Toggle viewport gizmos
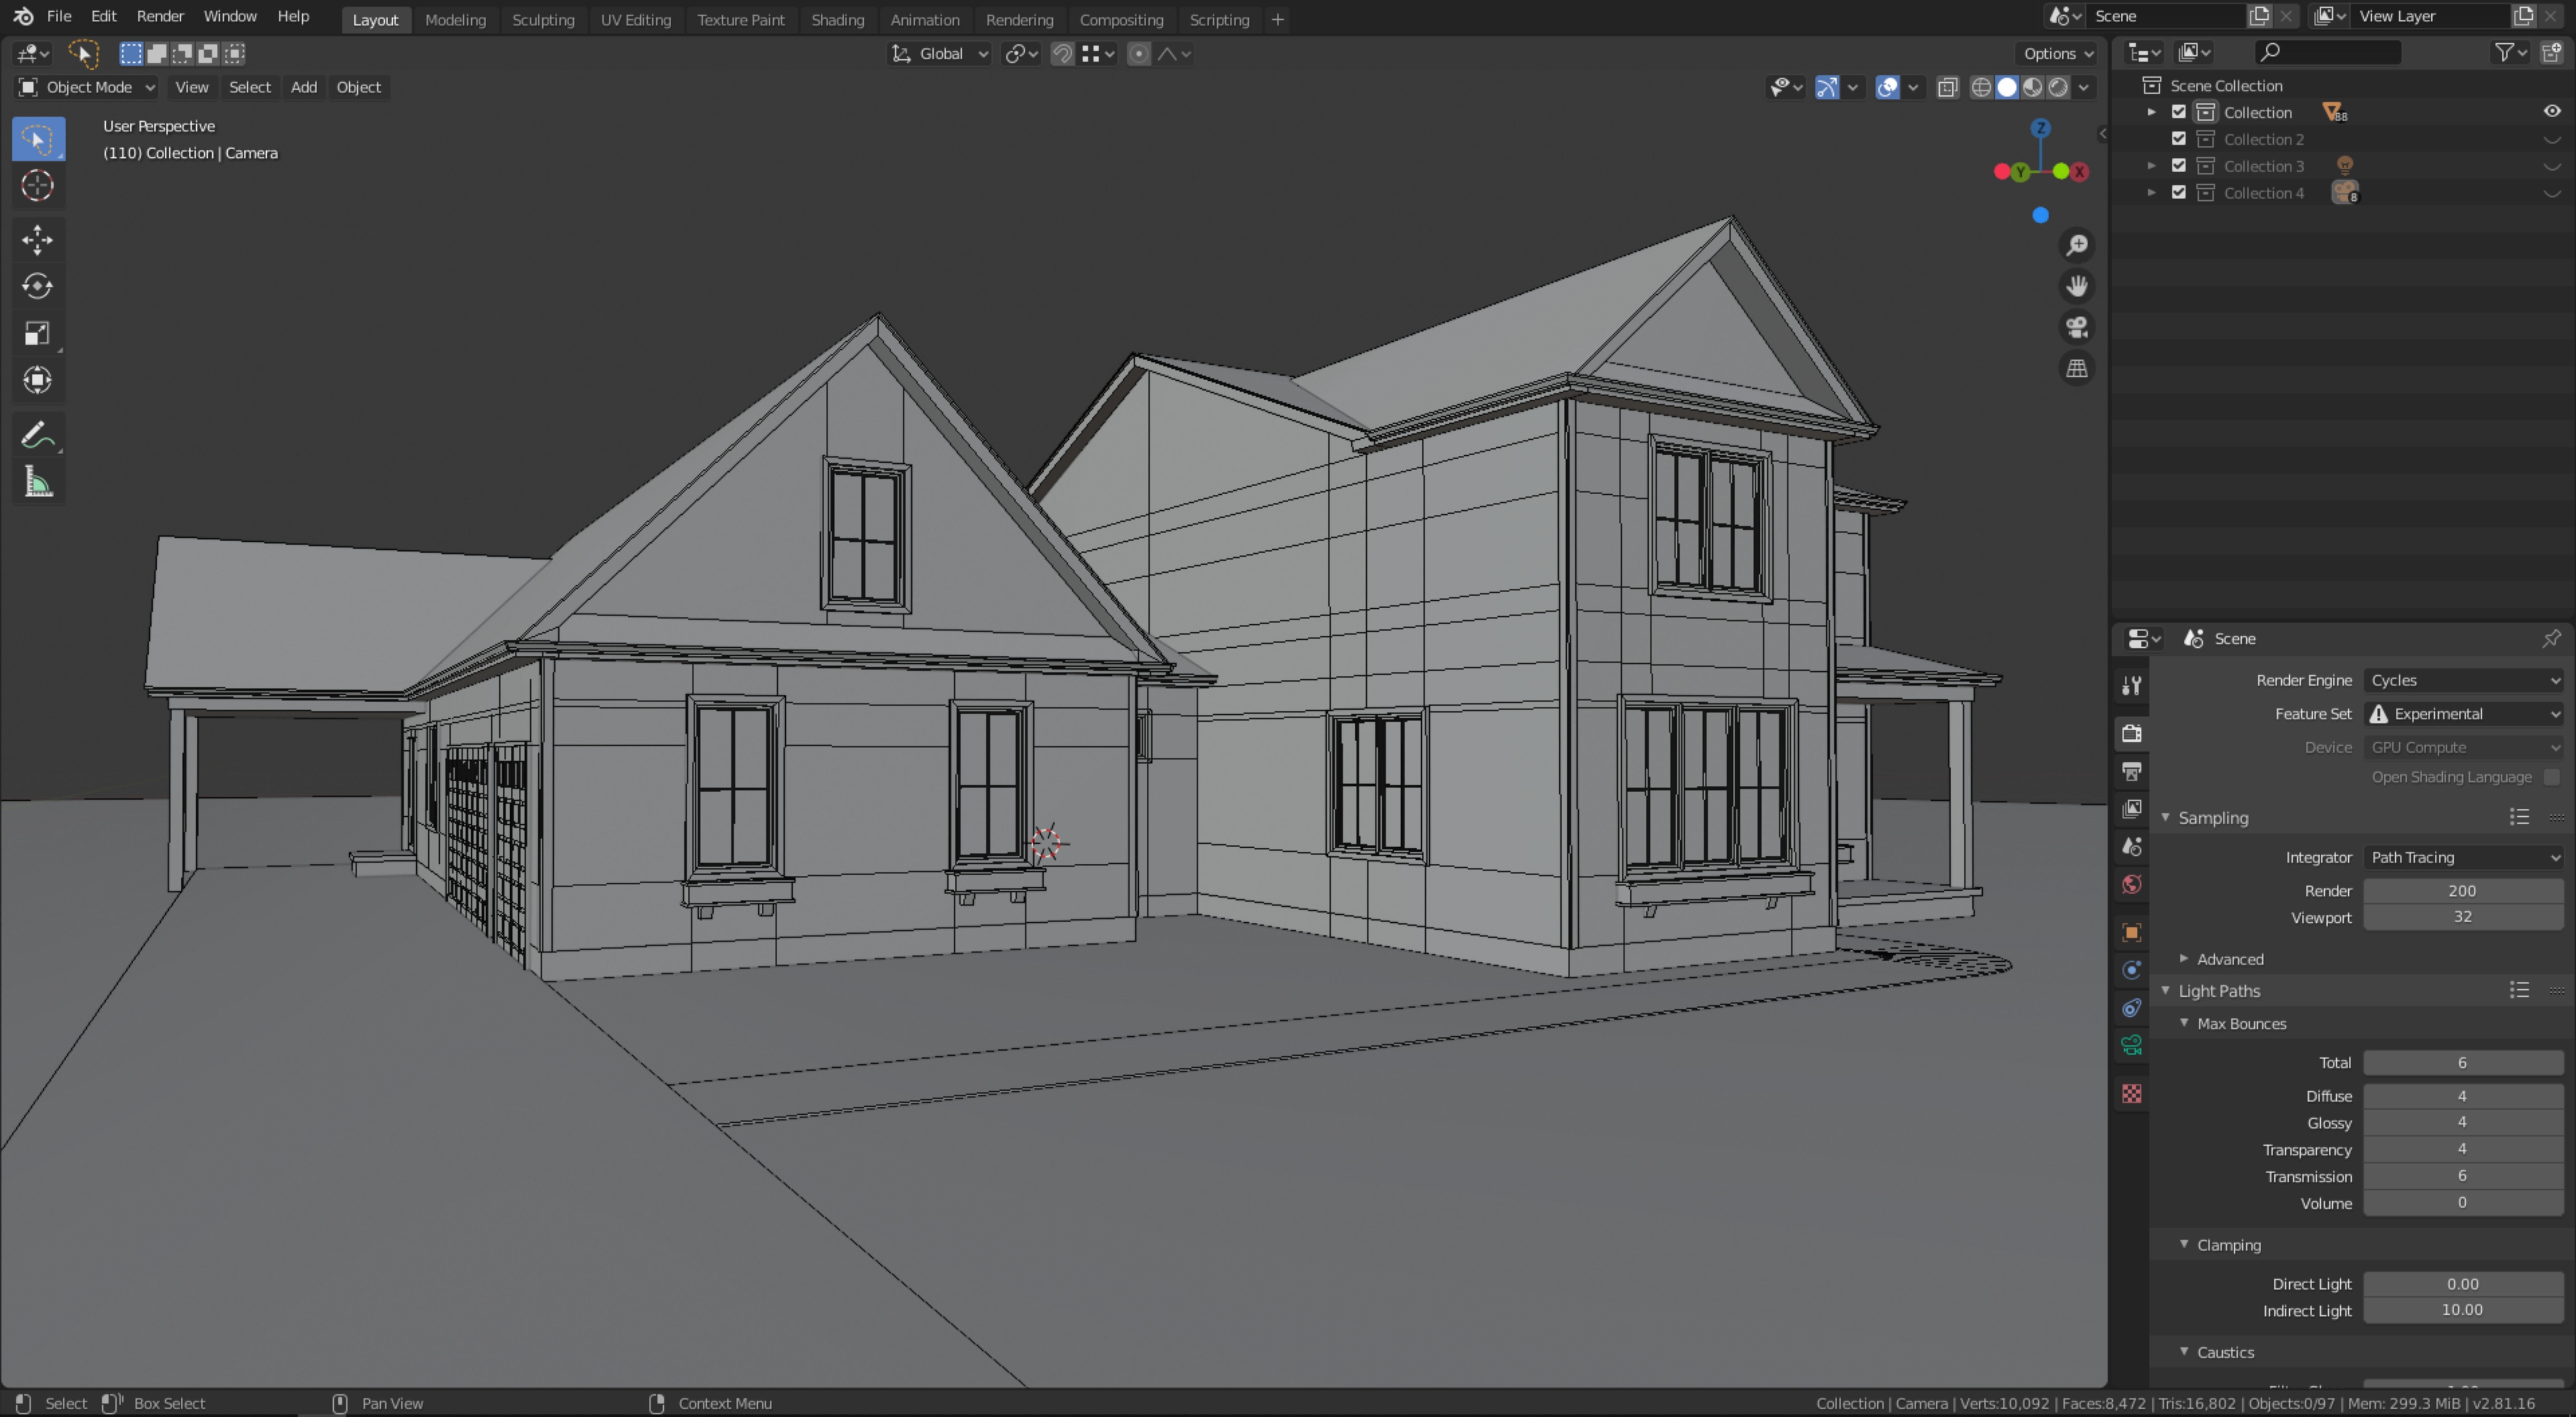The image size is (2576, 1417). point(1827,87)
